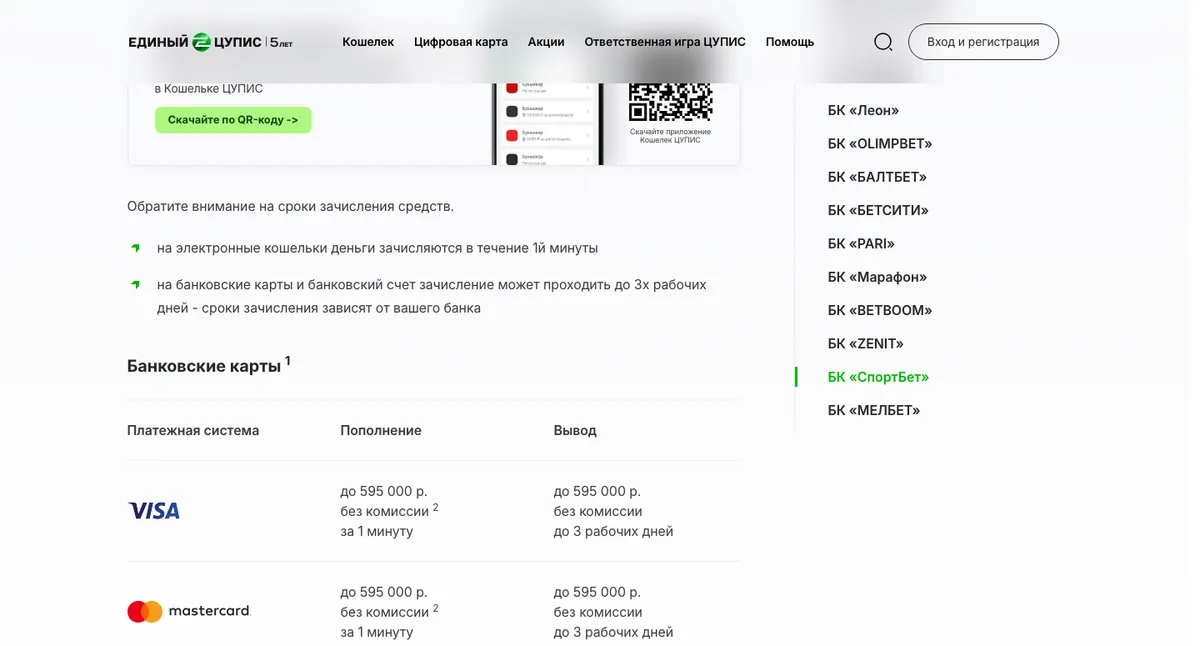Click Mastercard withdrawal без комиссии text
The width and height of the screenshot is (1200, 646).
[x=598, y=612]
